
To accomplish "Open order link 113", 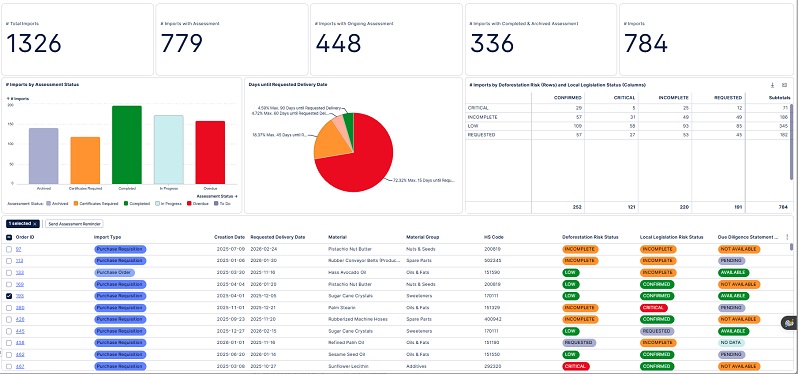I will click(x=19, y=261).
